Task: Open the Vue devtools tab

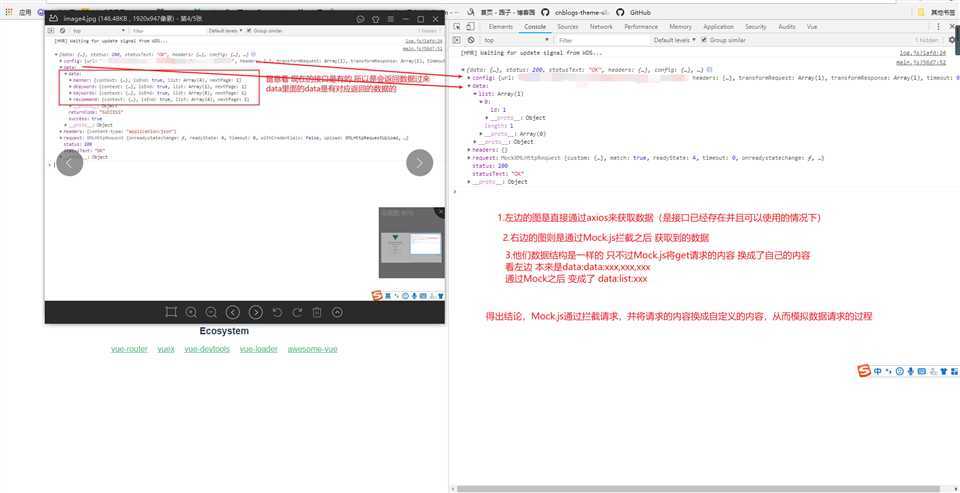Action: (x=812, y=27)
